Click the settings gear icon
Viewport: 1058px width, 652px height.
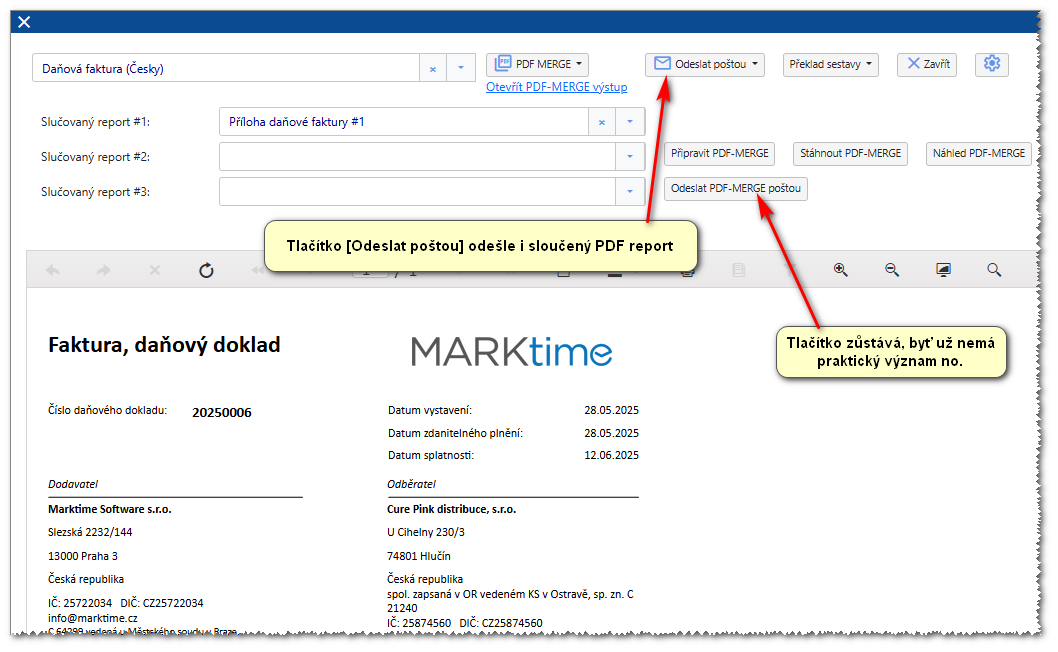(x=991, y=64)
